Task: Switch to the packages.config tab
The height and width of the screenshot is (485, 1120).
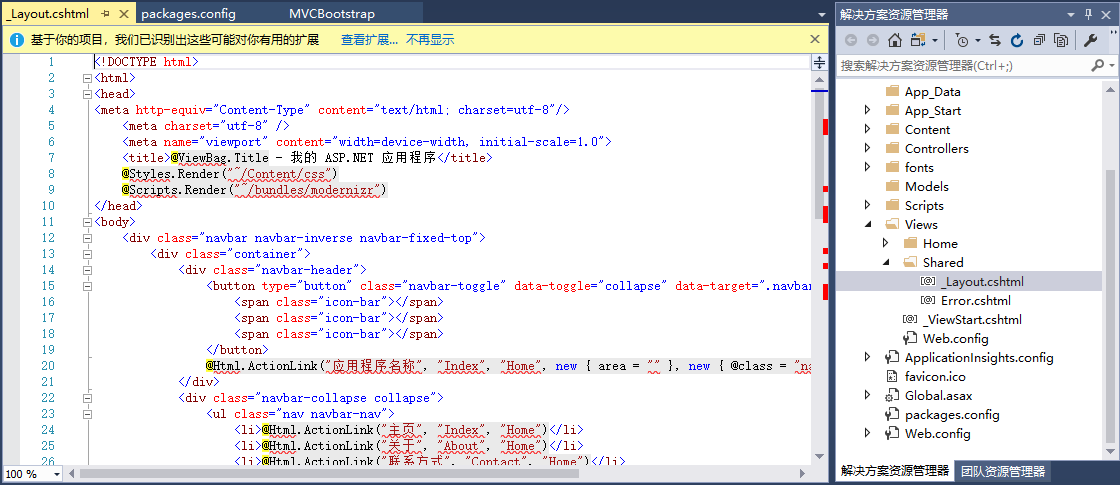Action: tap(186, 15)
